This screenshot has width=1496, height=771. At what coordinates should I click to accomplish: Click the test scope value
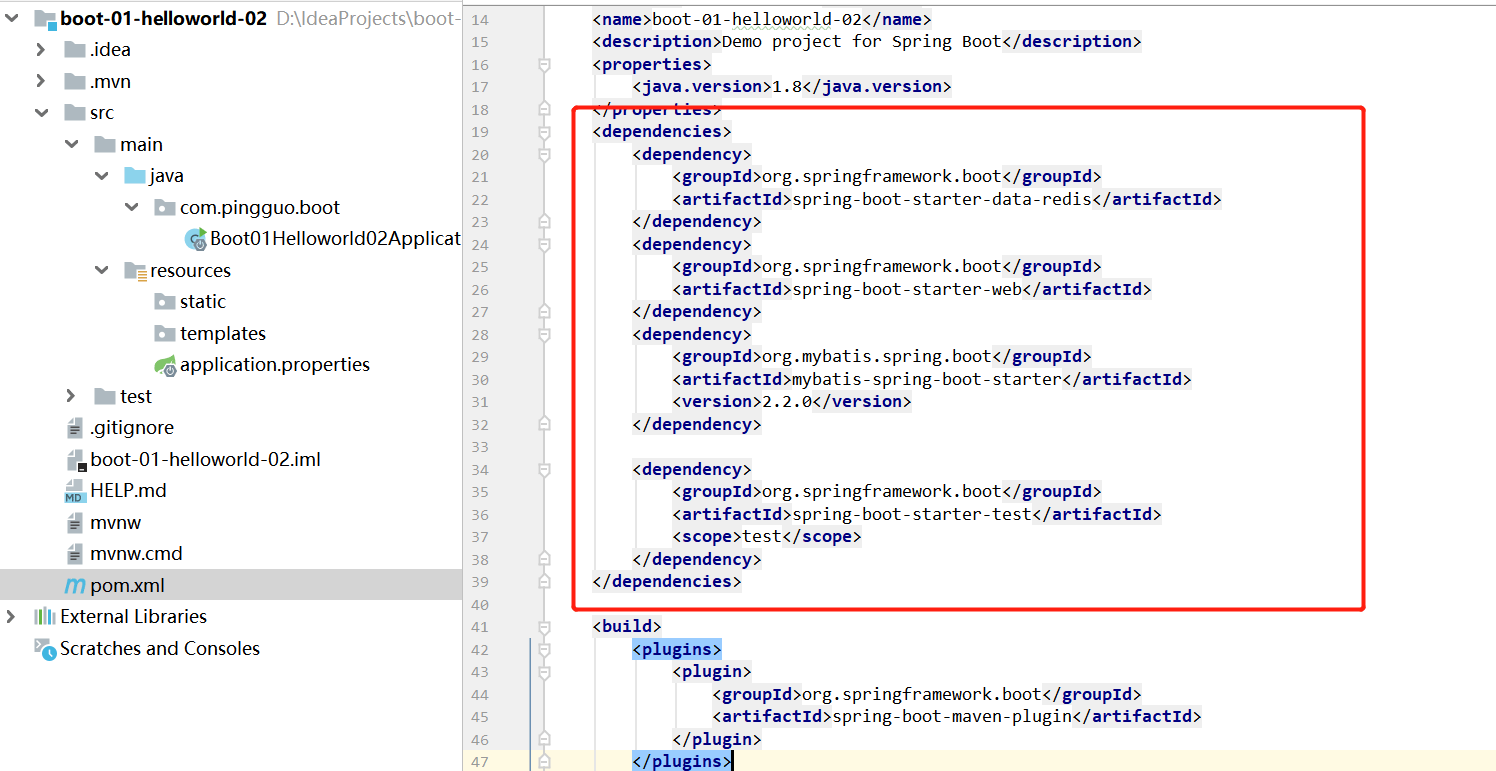point(762,536)
